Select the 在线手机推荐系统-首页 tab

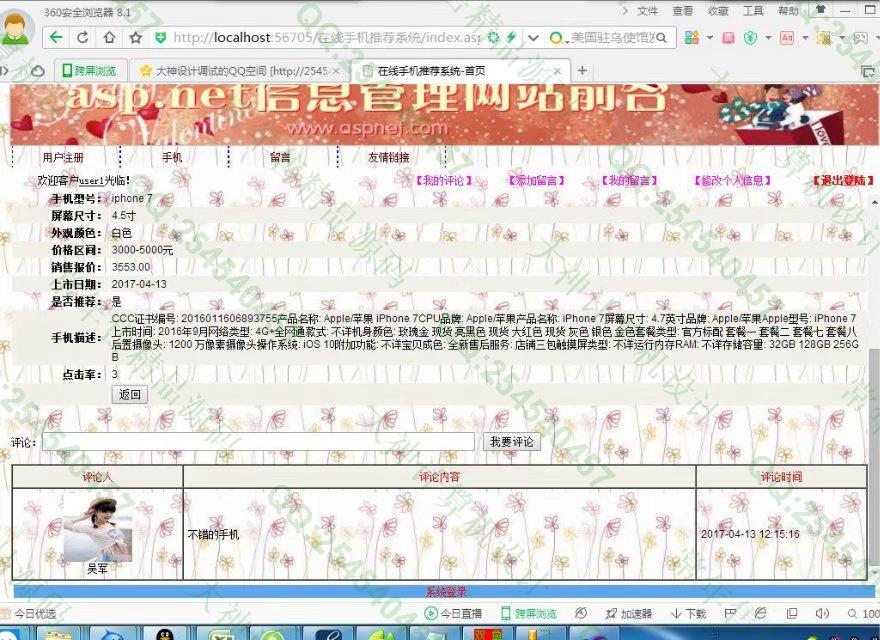coord(460,71)
